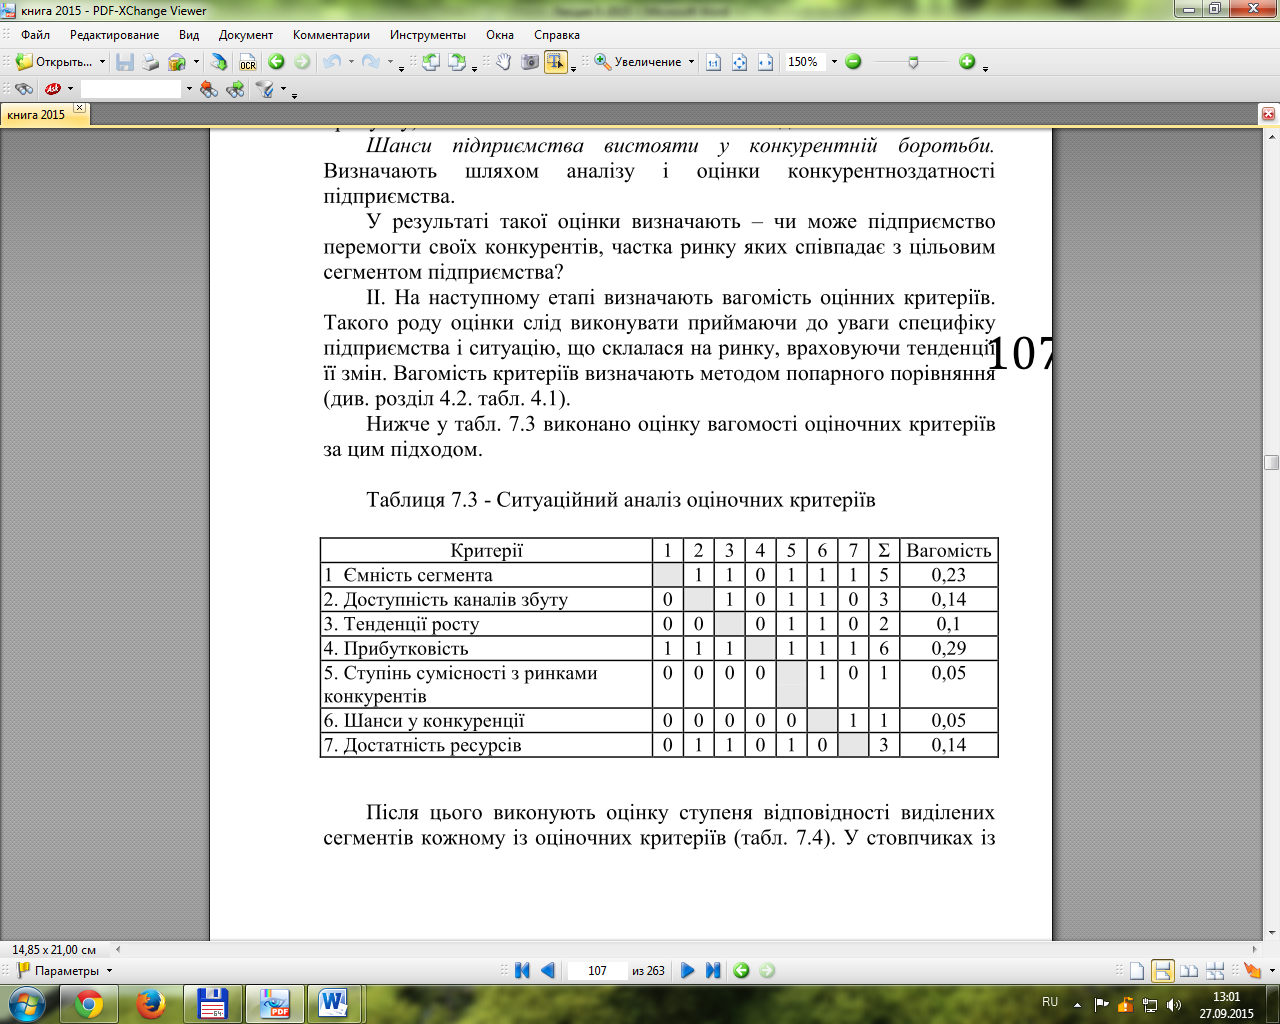Click the vertical scrollbar thumb
The width and height of the screenshot is (1280, 1024).
[1271, 462]
